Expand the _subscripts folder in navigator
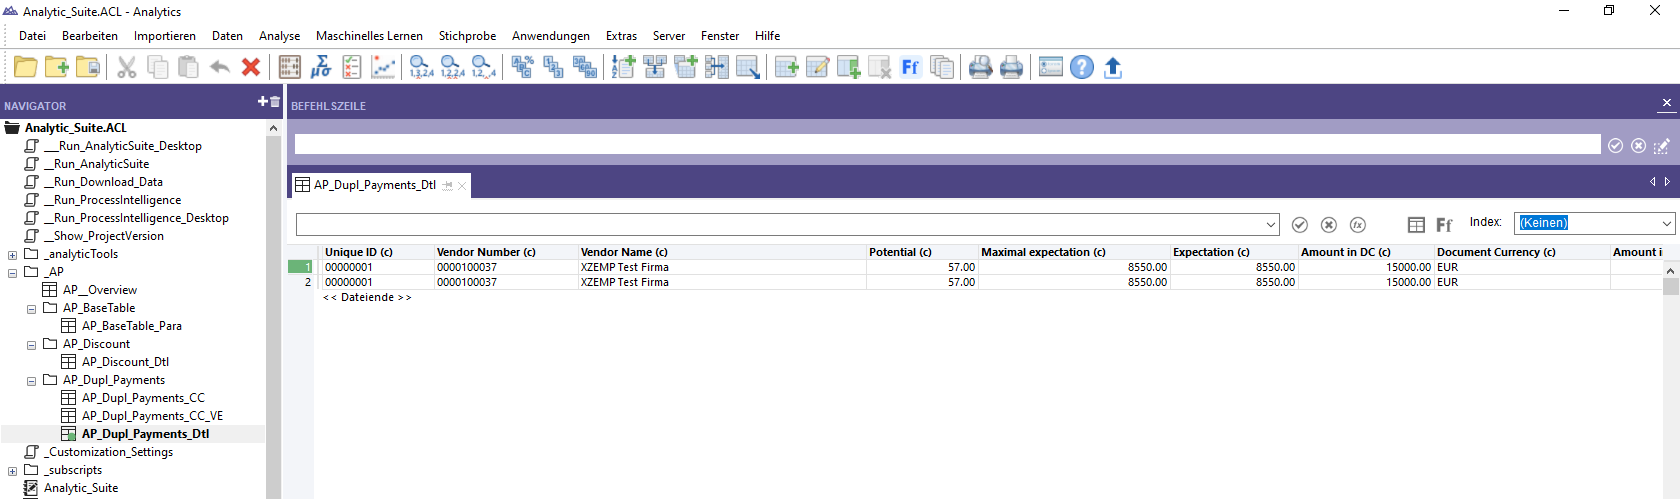The height and width of the screenshot is (499, 1680). click(x=12, y=471)
